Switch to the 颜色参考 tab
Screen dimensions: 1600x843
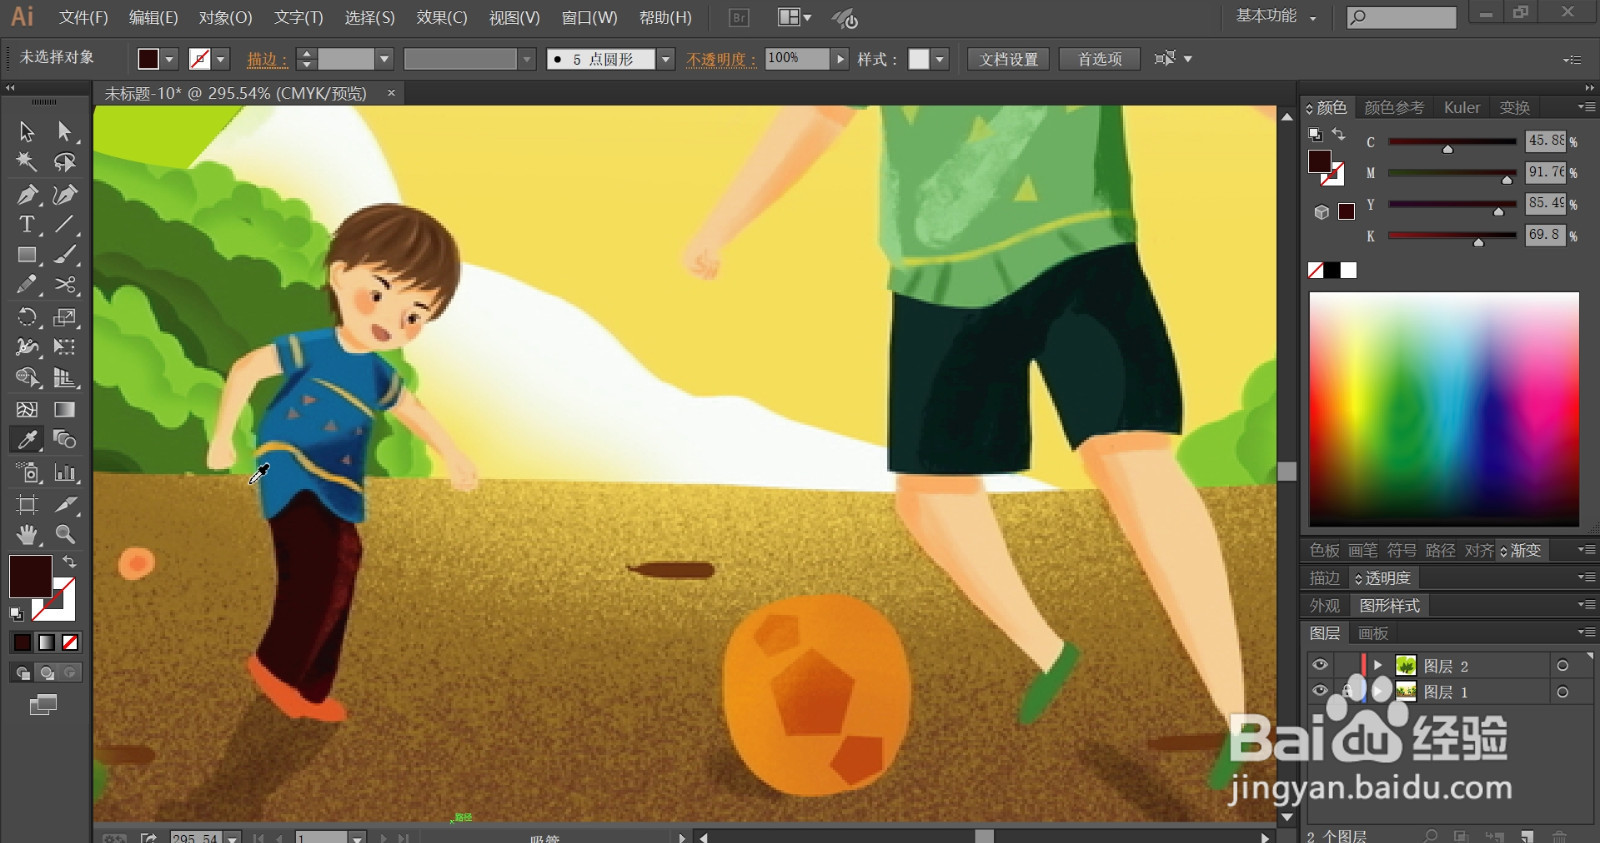[1394, 107]
